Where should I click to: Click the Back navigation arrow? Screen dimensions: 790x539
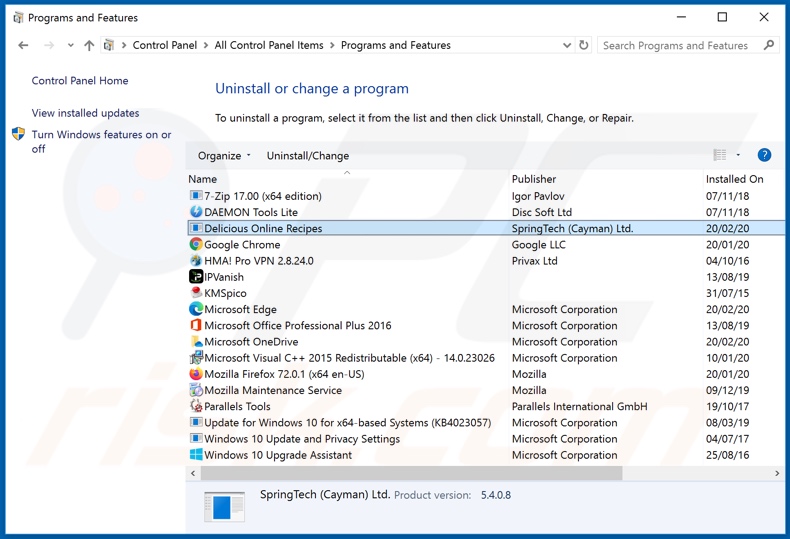pos(23,45)
